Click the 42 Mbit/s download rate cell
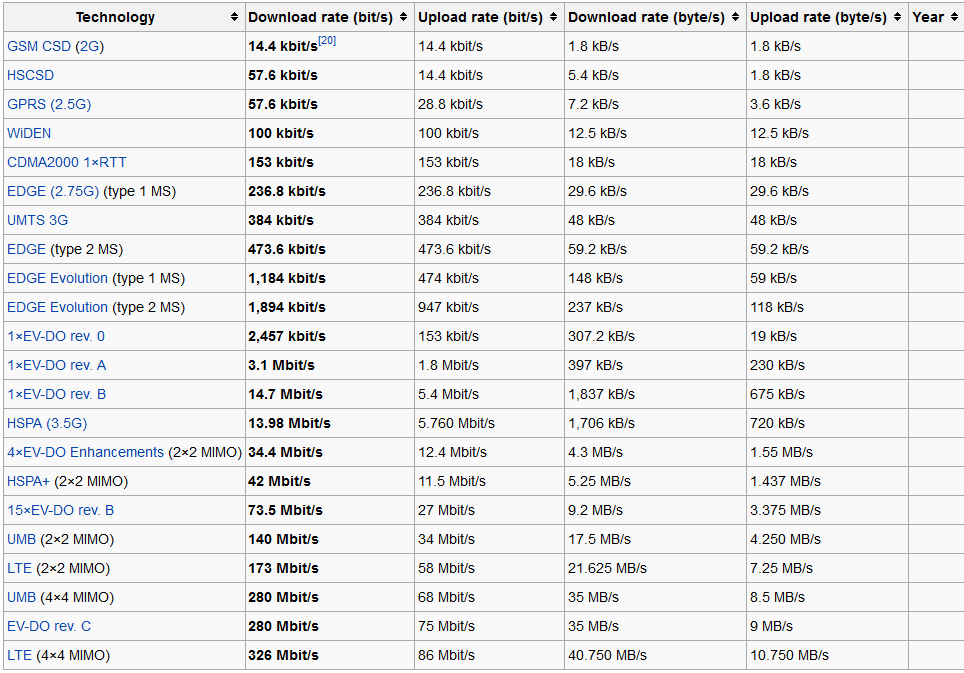964x673 pixels. click(x=330, y=481)
